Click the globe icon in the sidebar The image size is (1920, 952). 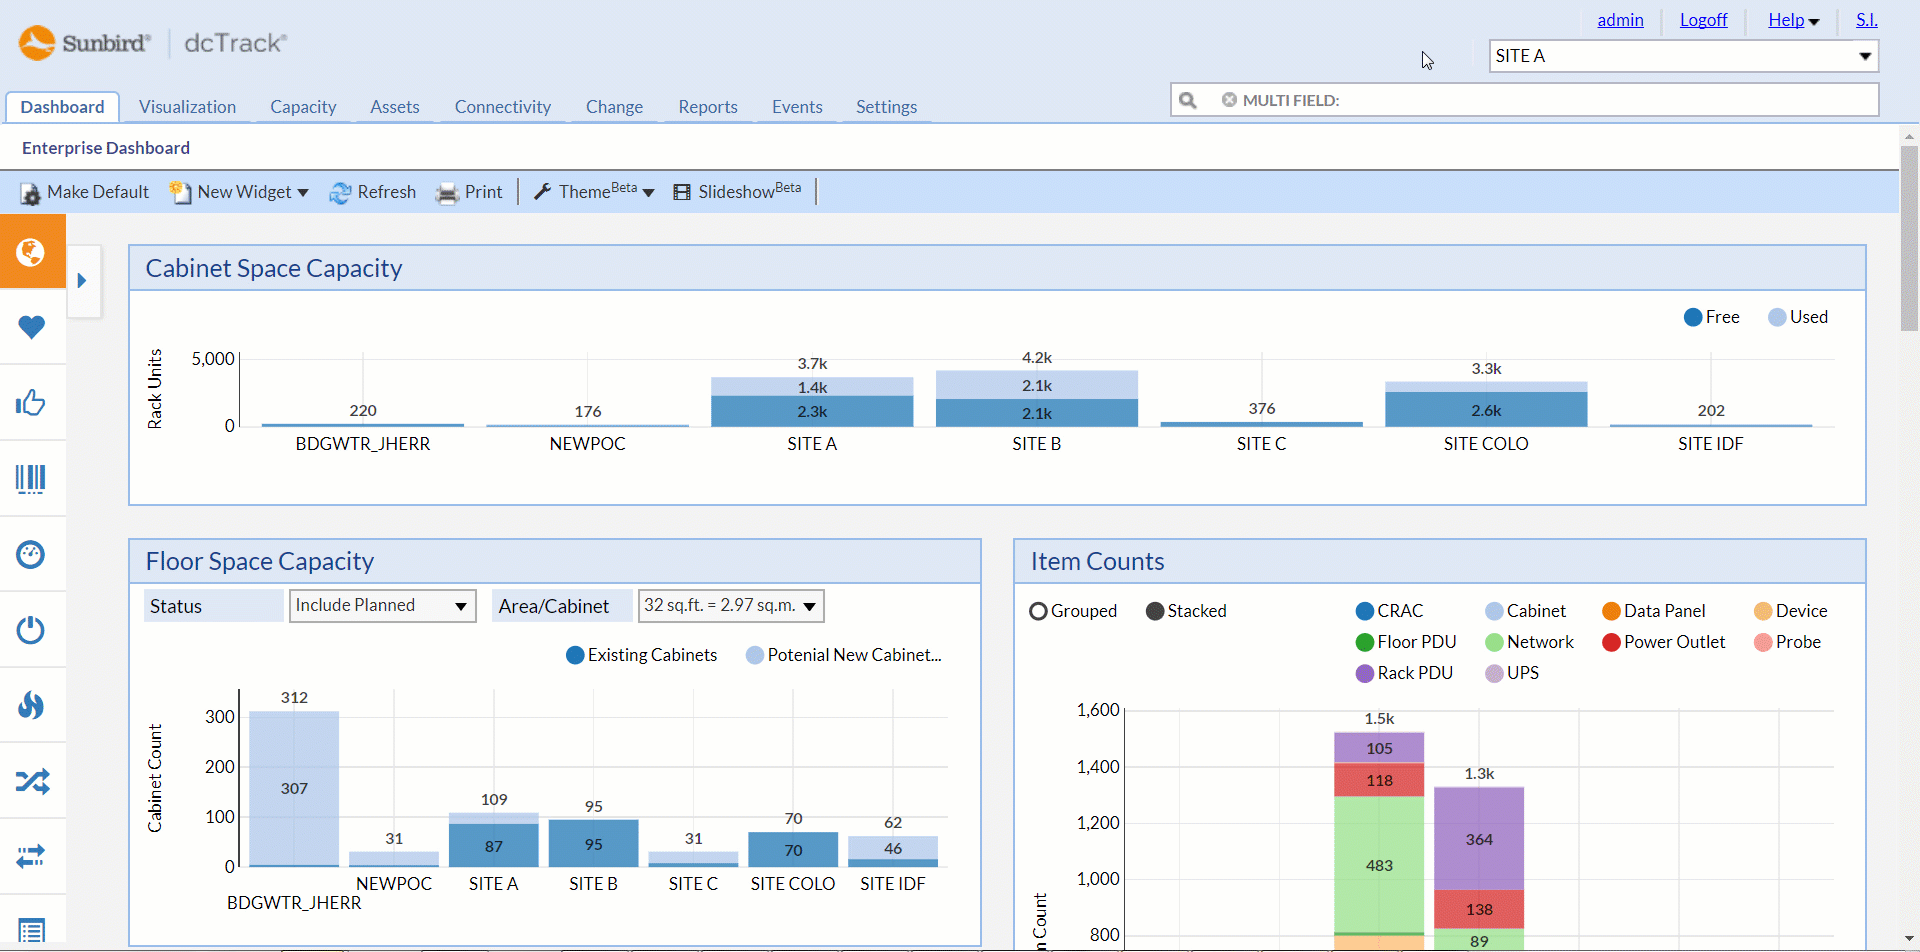[32, 251]
